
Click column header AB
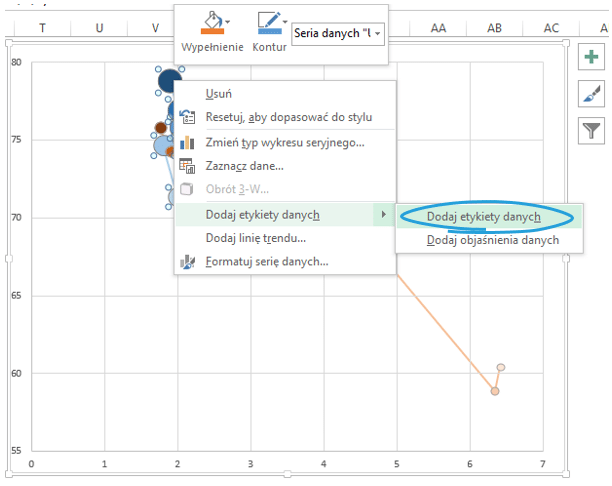click(x=494, y=29)
